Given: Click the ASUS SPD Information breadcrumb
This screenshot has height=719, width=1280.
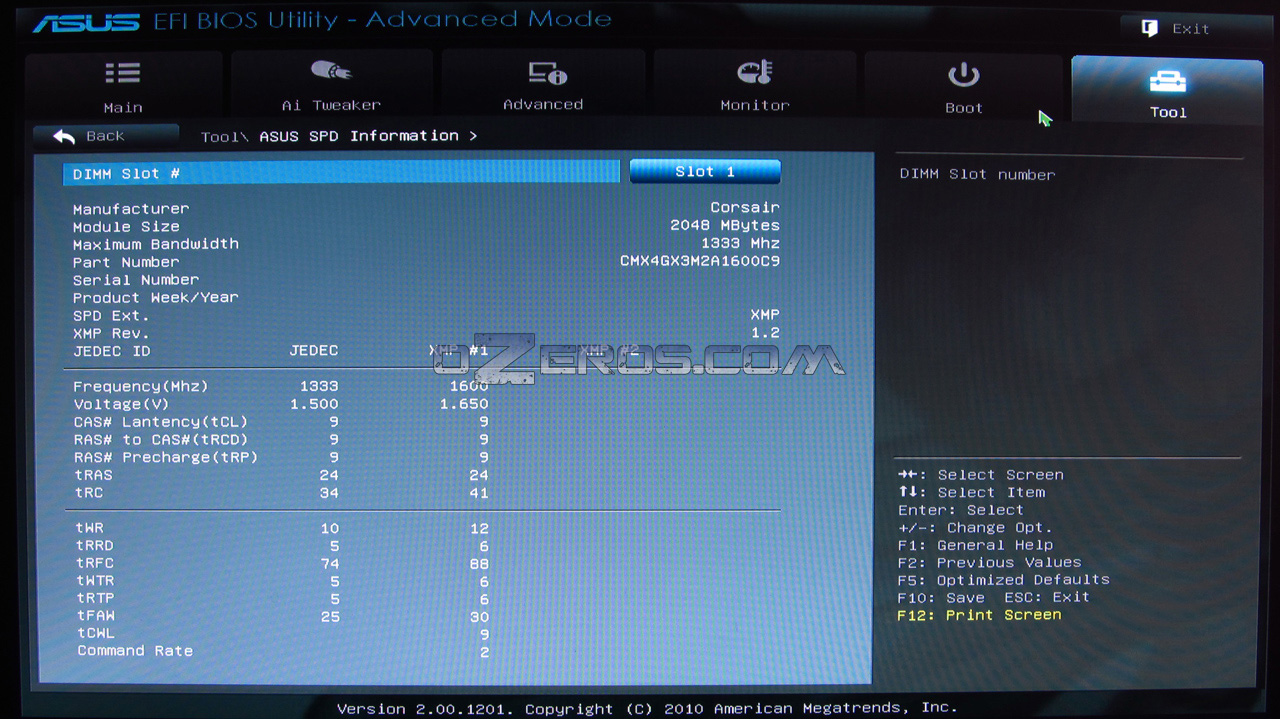Looking at the screenshot, I should pos(359,136).
